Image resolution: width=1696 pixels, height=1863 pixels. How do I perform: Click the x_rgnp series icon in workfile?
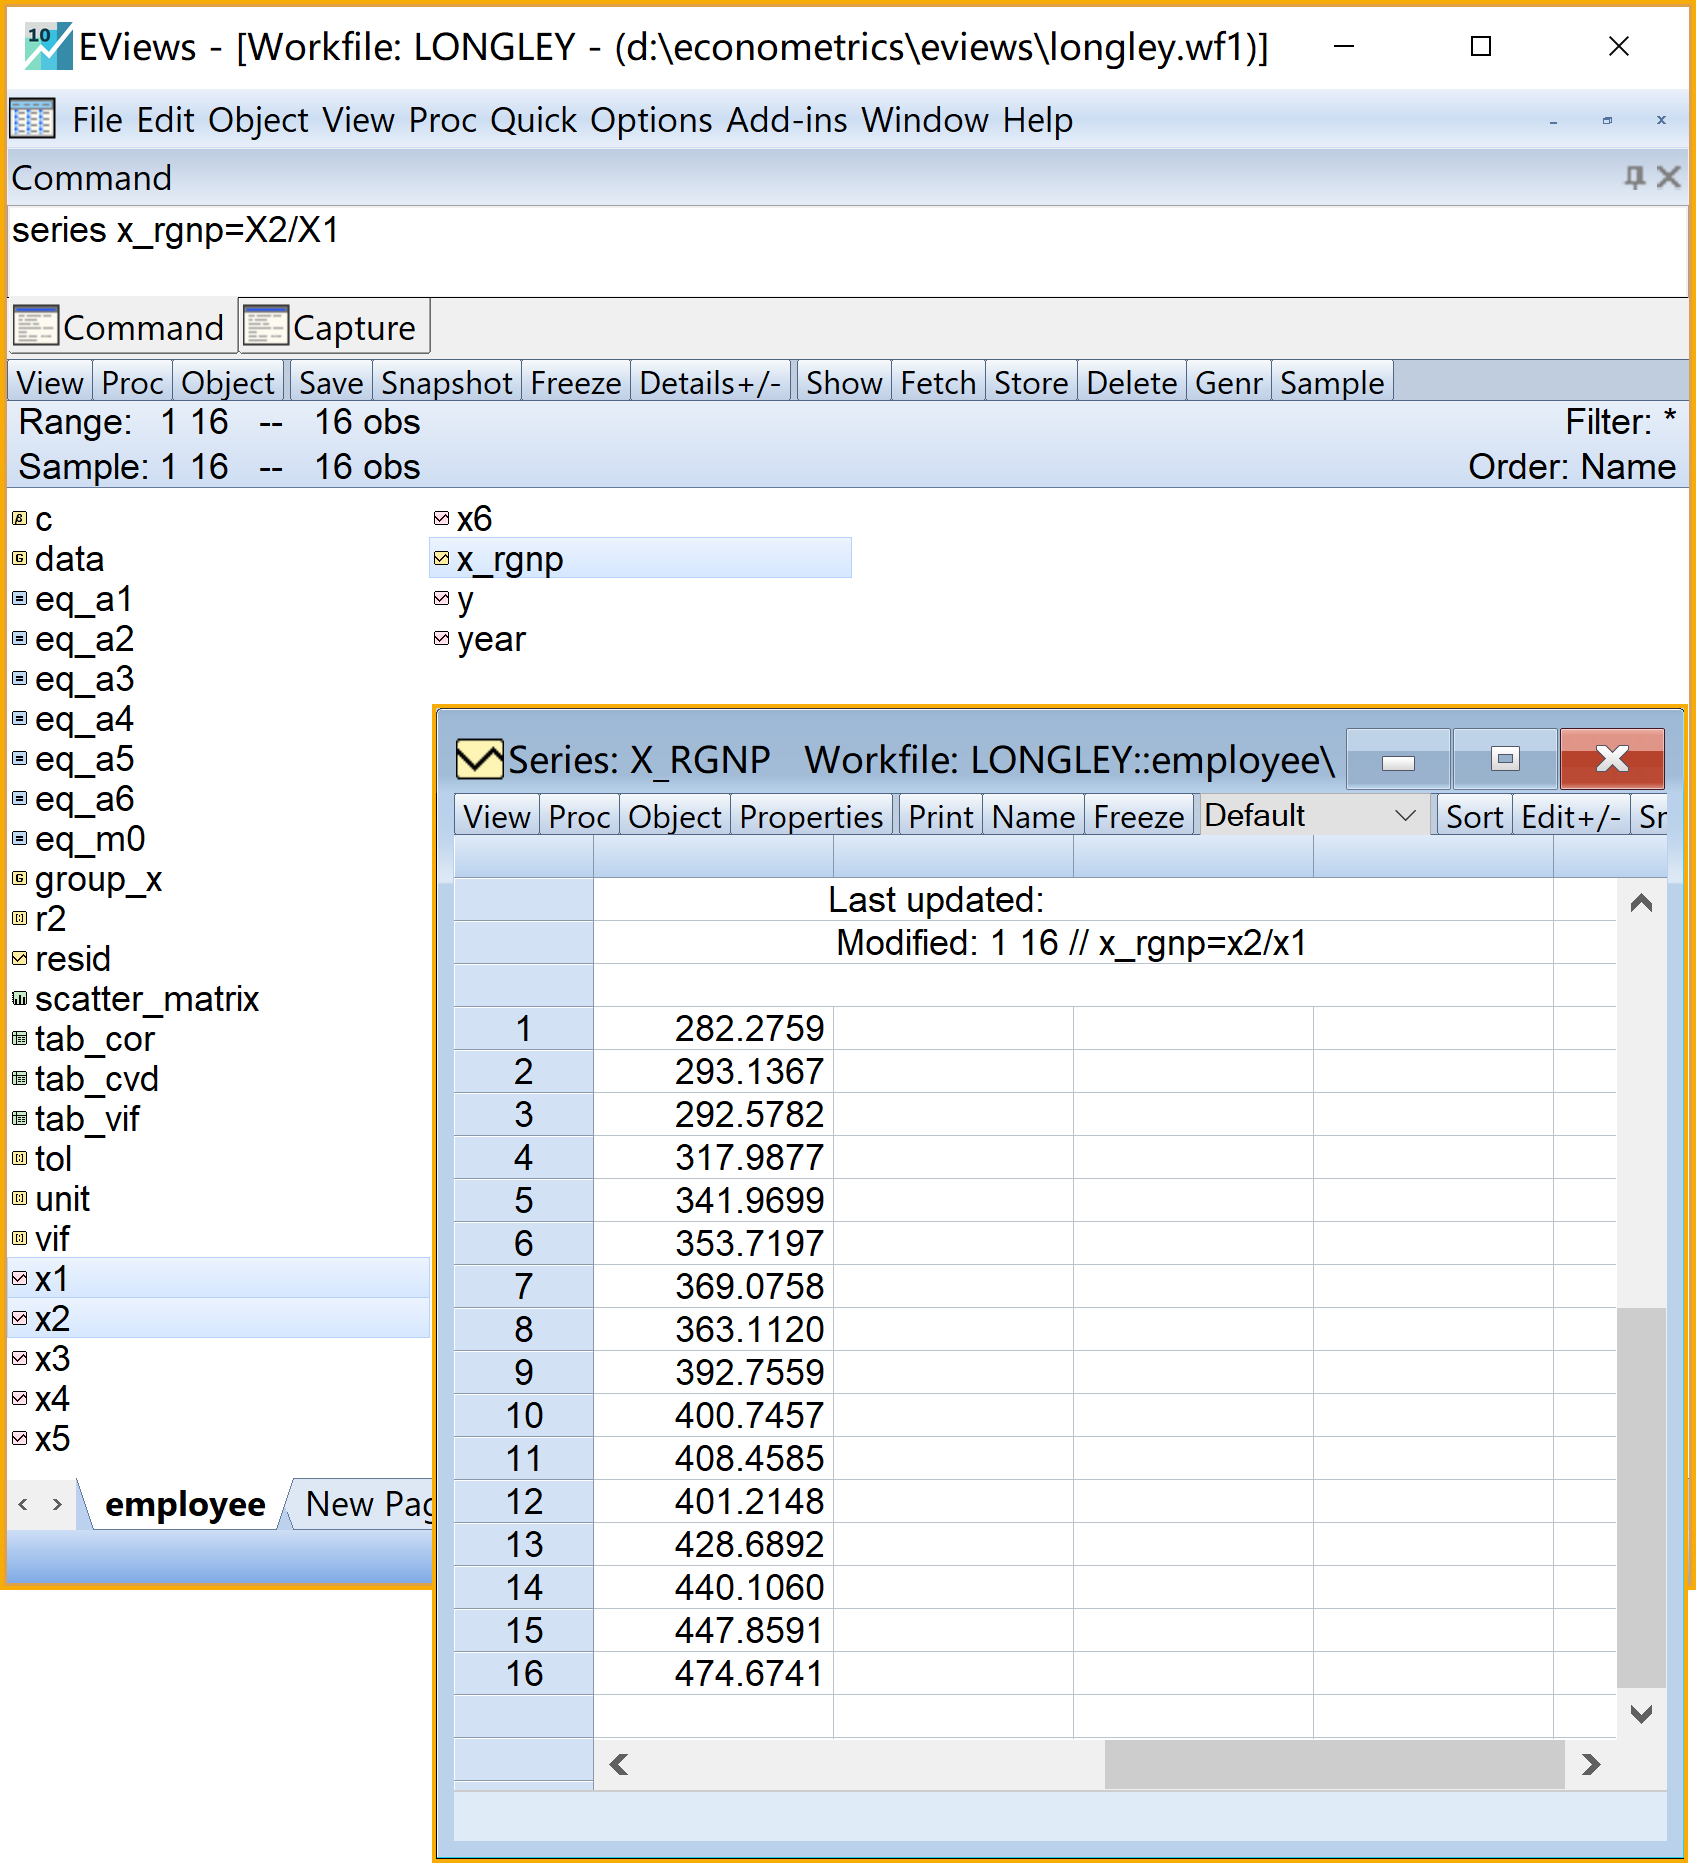point(441,559)
